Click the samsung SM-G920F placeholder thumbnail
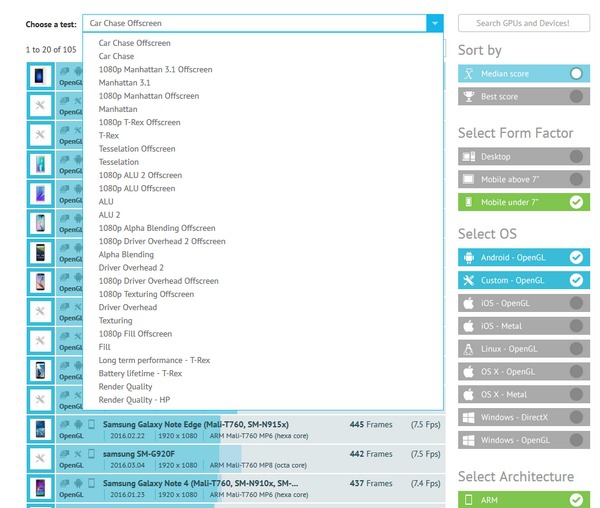The height and width of the screenshot is (508, 600). click(40, 458)
